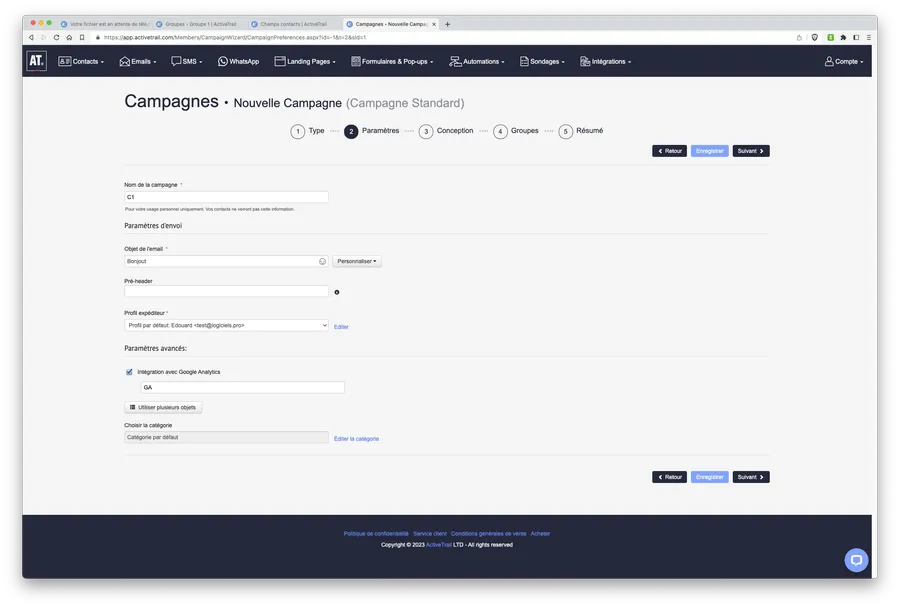The width and height of the screenshot is (900, 608).
Task: Open the emoji picker in the Objet de l'email field
Action: tap(323, 261)
